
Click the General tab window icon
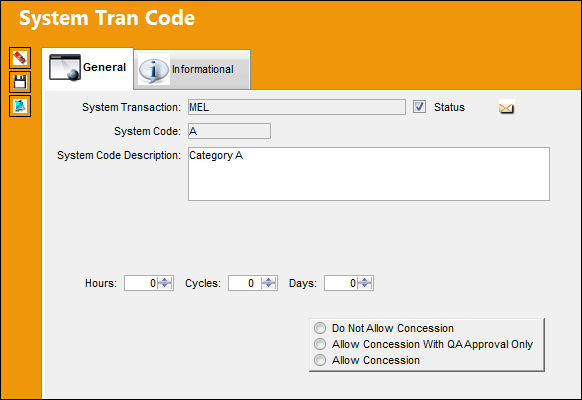65,67
